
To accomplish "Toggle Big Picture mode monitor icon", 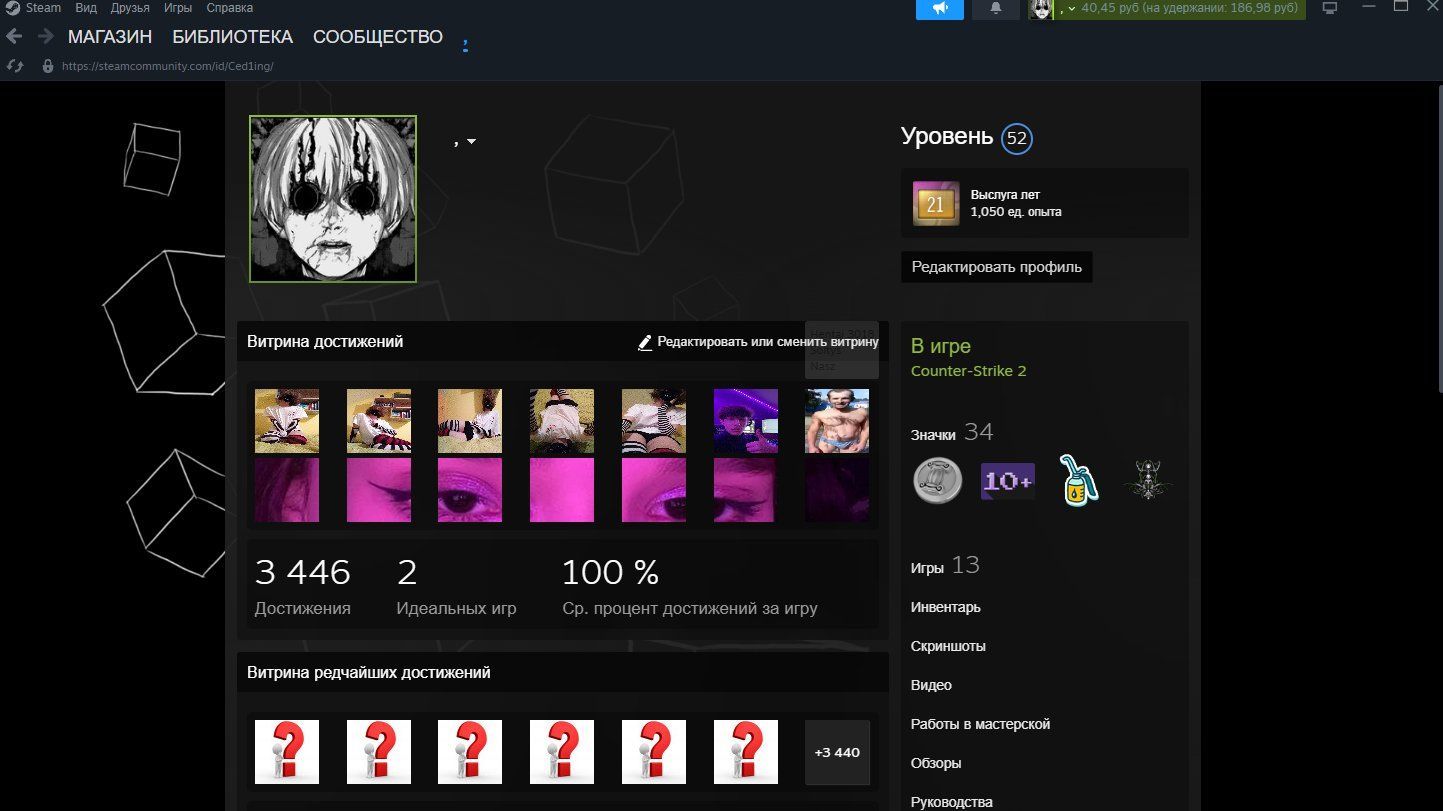I will [x=1329, y=9].
